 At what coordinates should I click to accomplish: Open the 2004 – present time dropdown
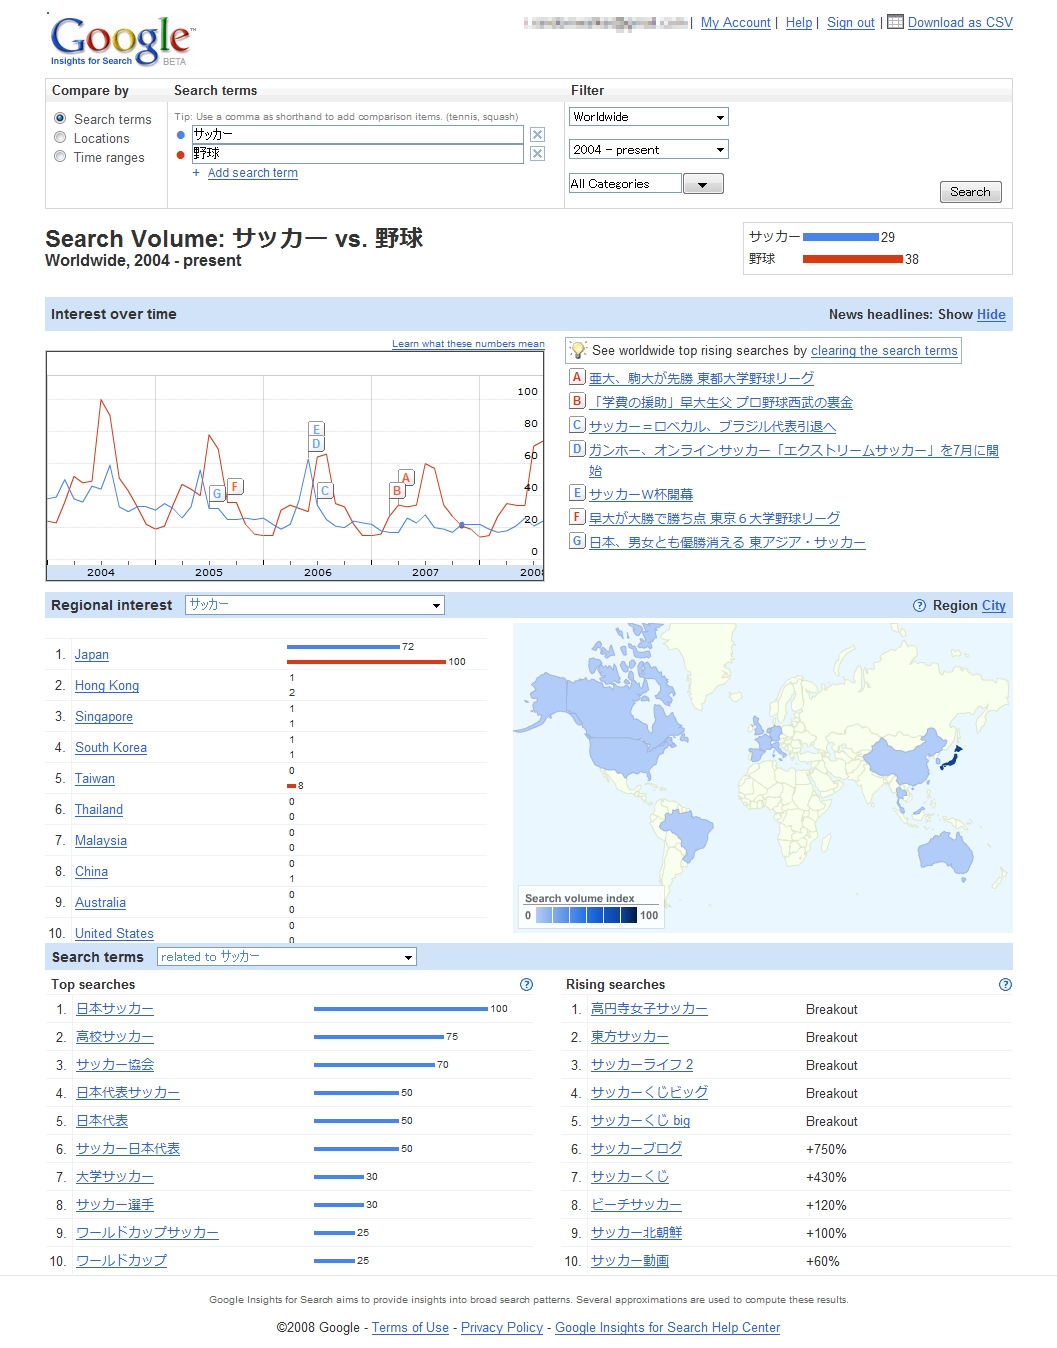click(x=648, y=149)
